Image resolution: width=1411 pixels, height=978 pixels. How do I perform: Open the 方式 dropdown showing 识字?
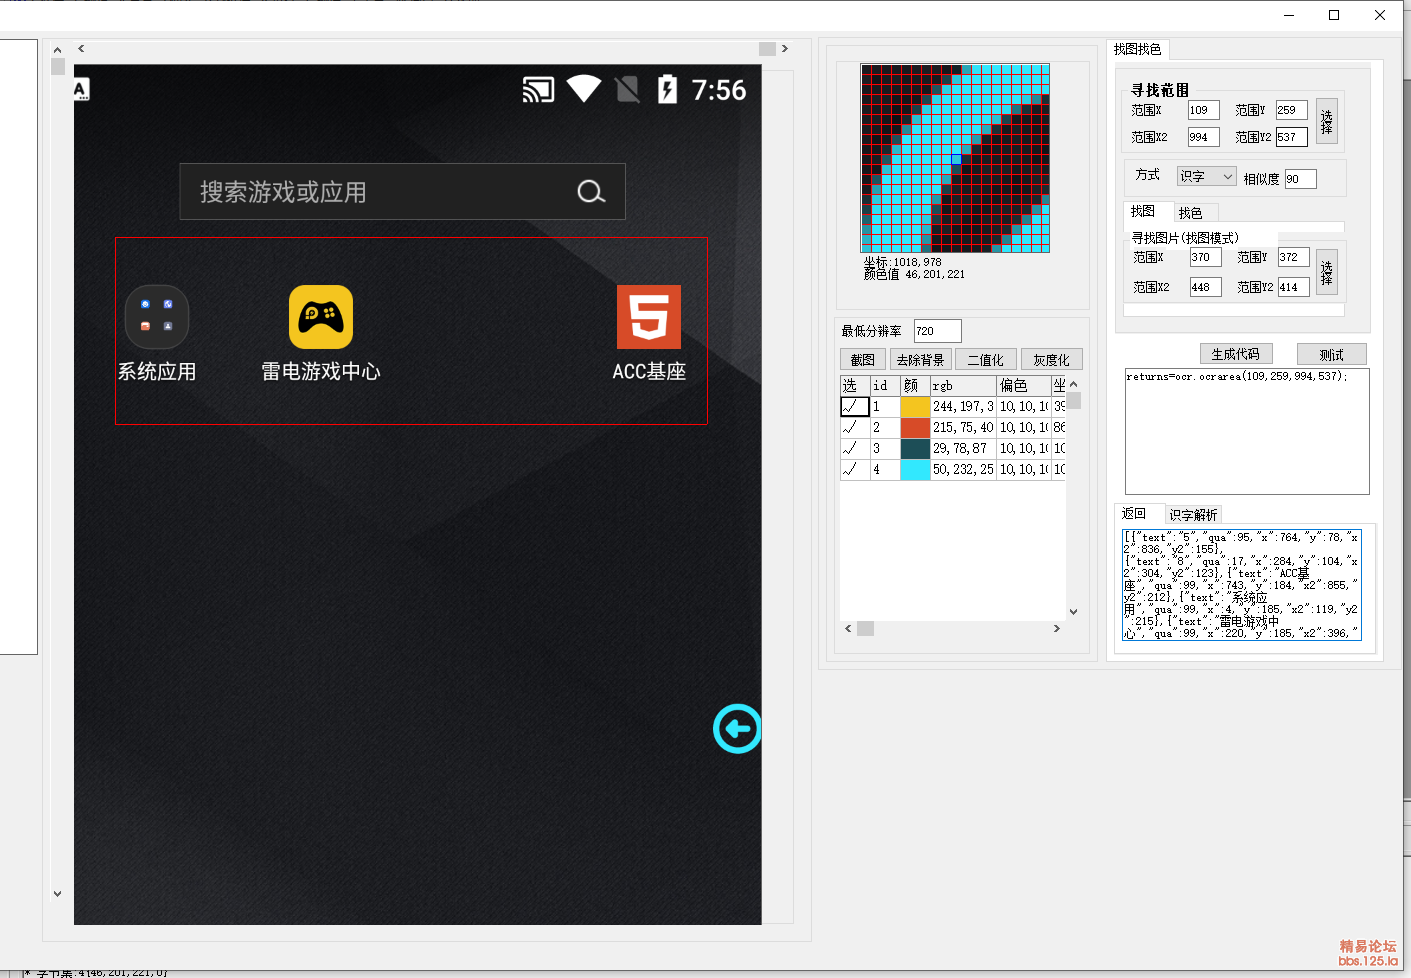coord(1207,177)
